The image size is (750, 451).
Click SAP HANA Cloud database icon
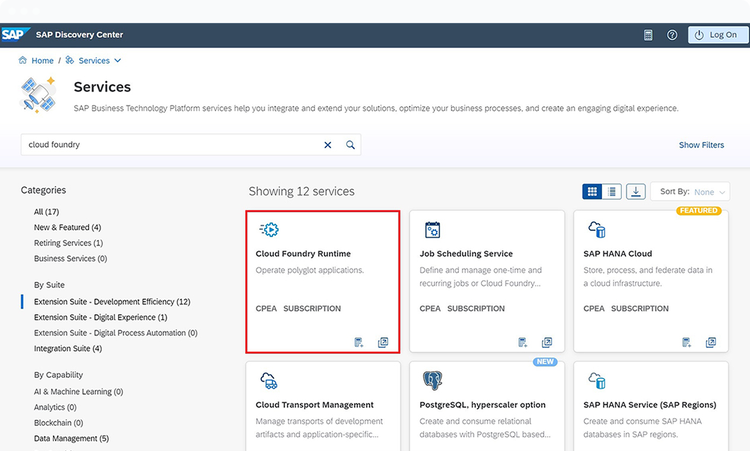click(x=597, y=230)
